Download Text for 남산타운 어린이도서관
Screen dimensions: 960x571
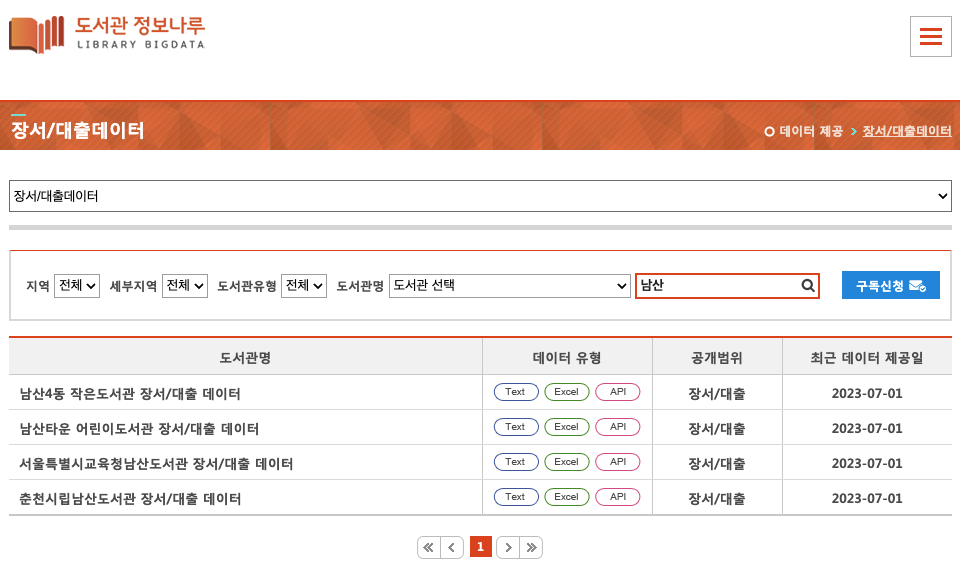click(x=516, y=427)
